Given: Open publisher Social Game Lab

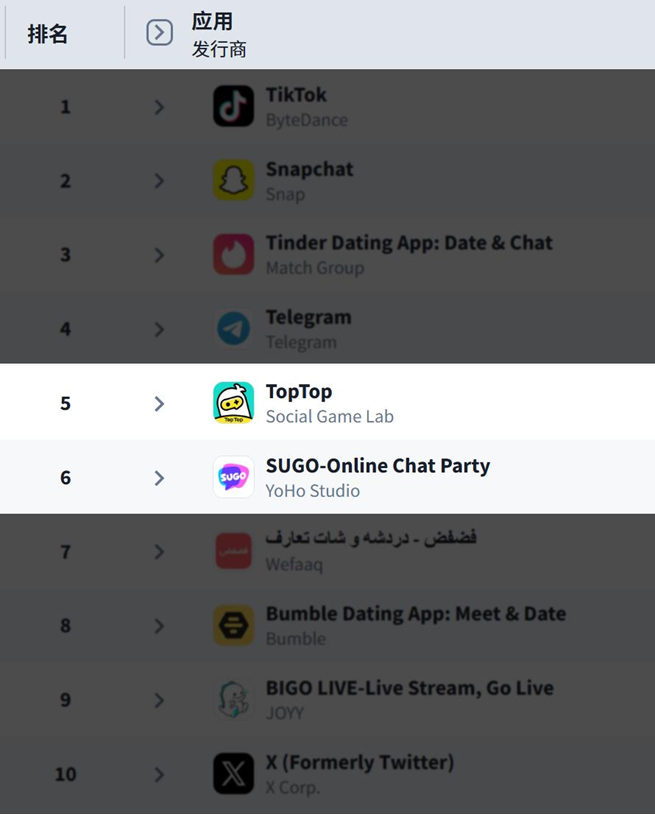Looking at the screenshot, I should click(x=329, y=416).
